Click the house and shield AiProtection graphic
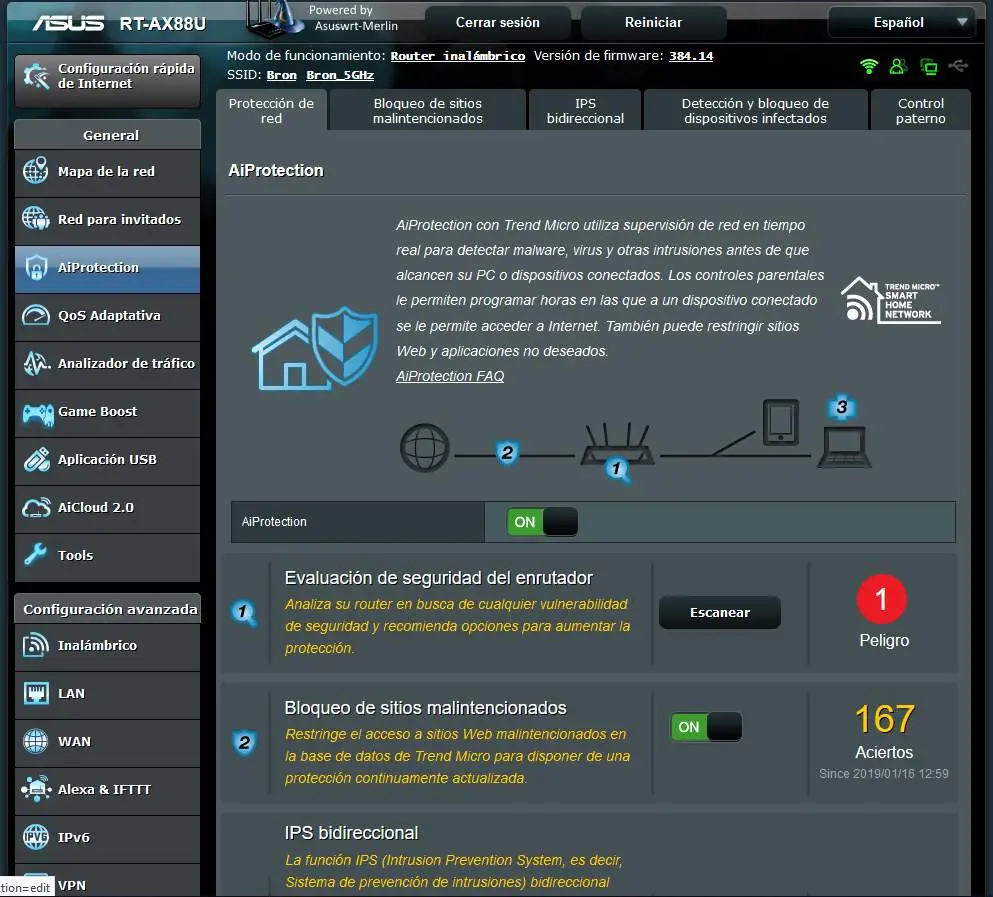The image size is (993, 897). (x=315, y=348)
